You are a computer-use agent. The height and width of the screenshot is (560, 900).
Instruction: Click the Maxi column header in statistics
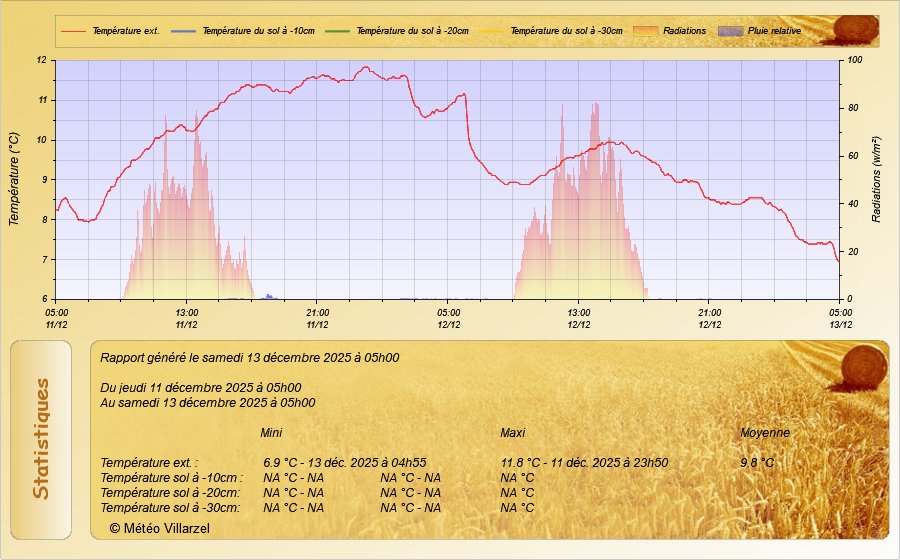pos(513,433)
